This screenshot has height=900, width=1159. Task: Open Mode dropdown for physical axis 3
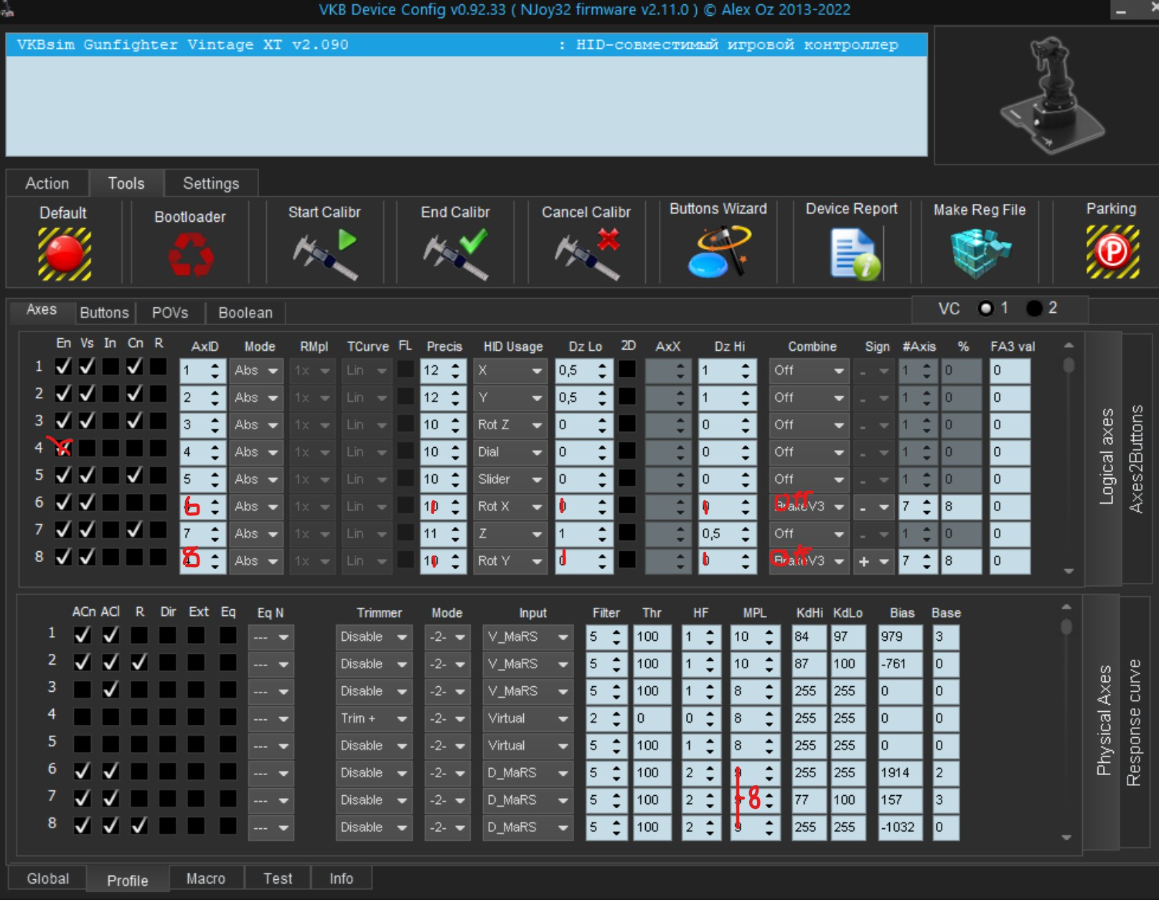(x=447, y=692)
